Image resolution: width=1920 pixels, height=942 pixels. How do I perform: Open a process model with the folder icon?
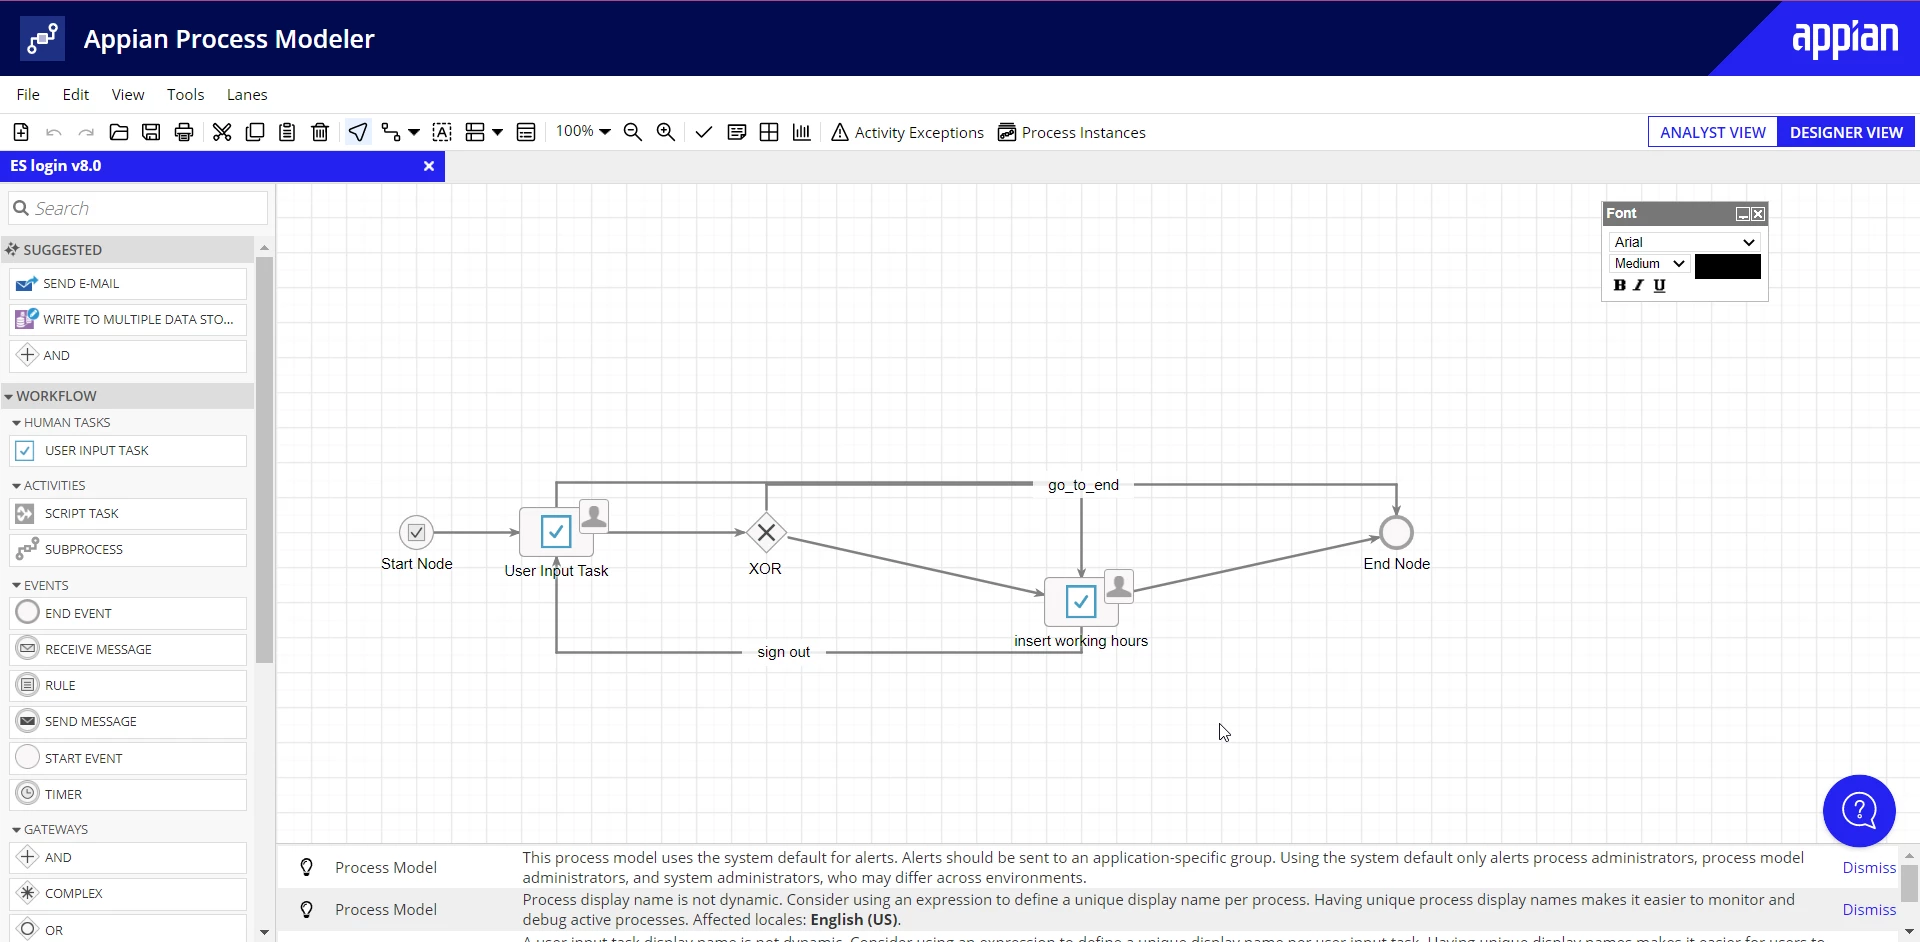pos(119,132)
